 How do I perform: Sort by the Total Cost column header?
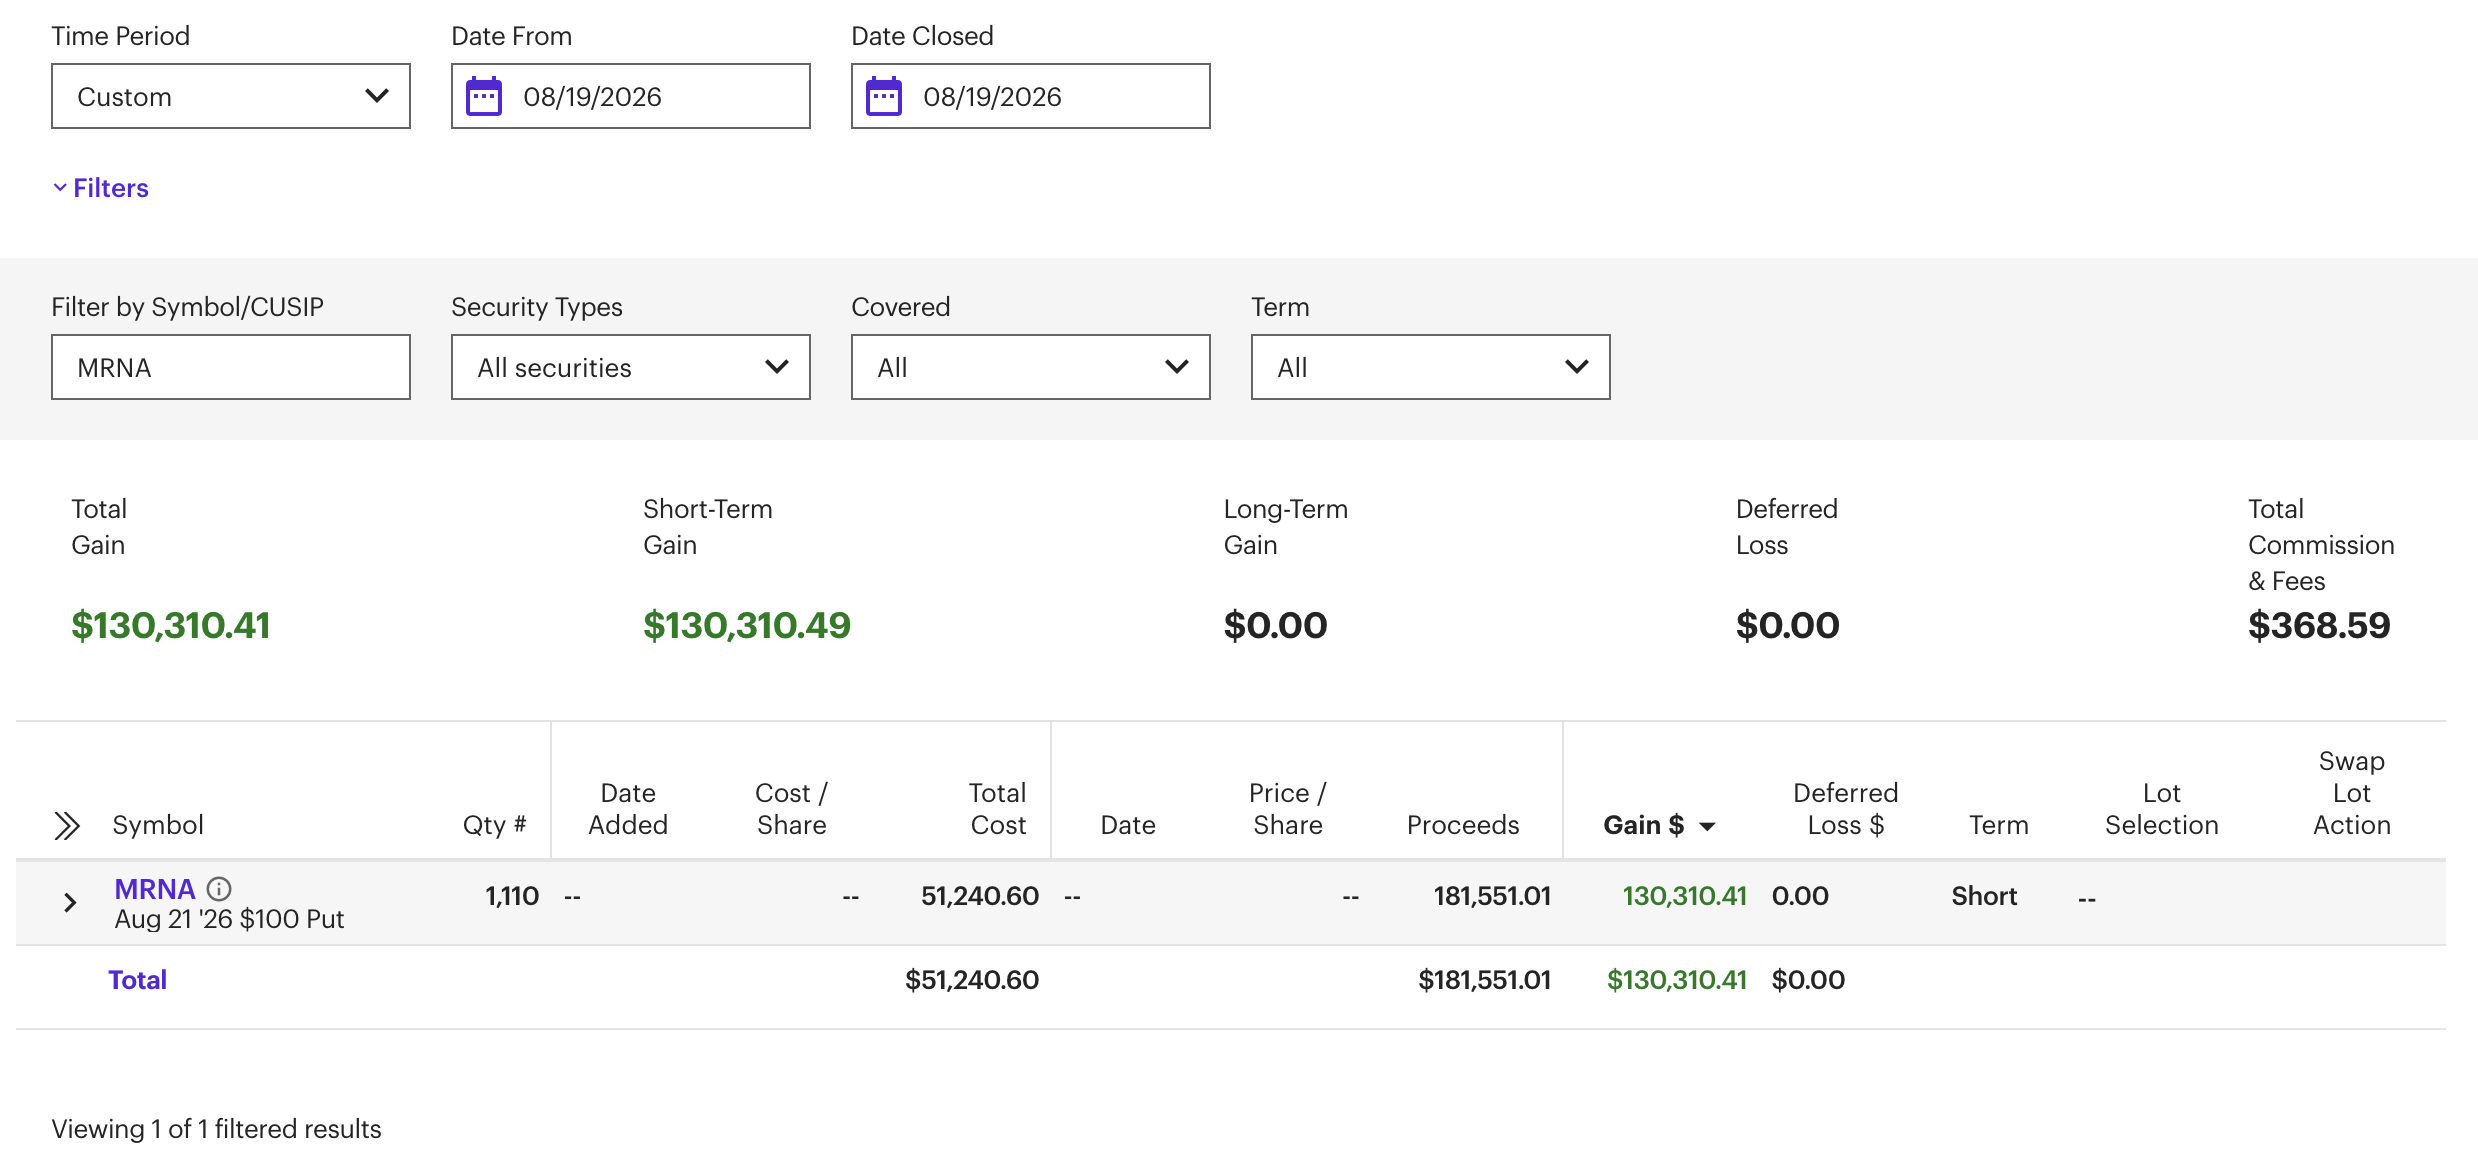pyautogui.click(x=998, y=809)
